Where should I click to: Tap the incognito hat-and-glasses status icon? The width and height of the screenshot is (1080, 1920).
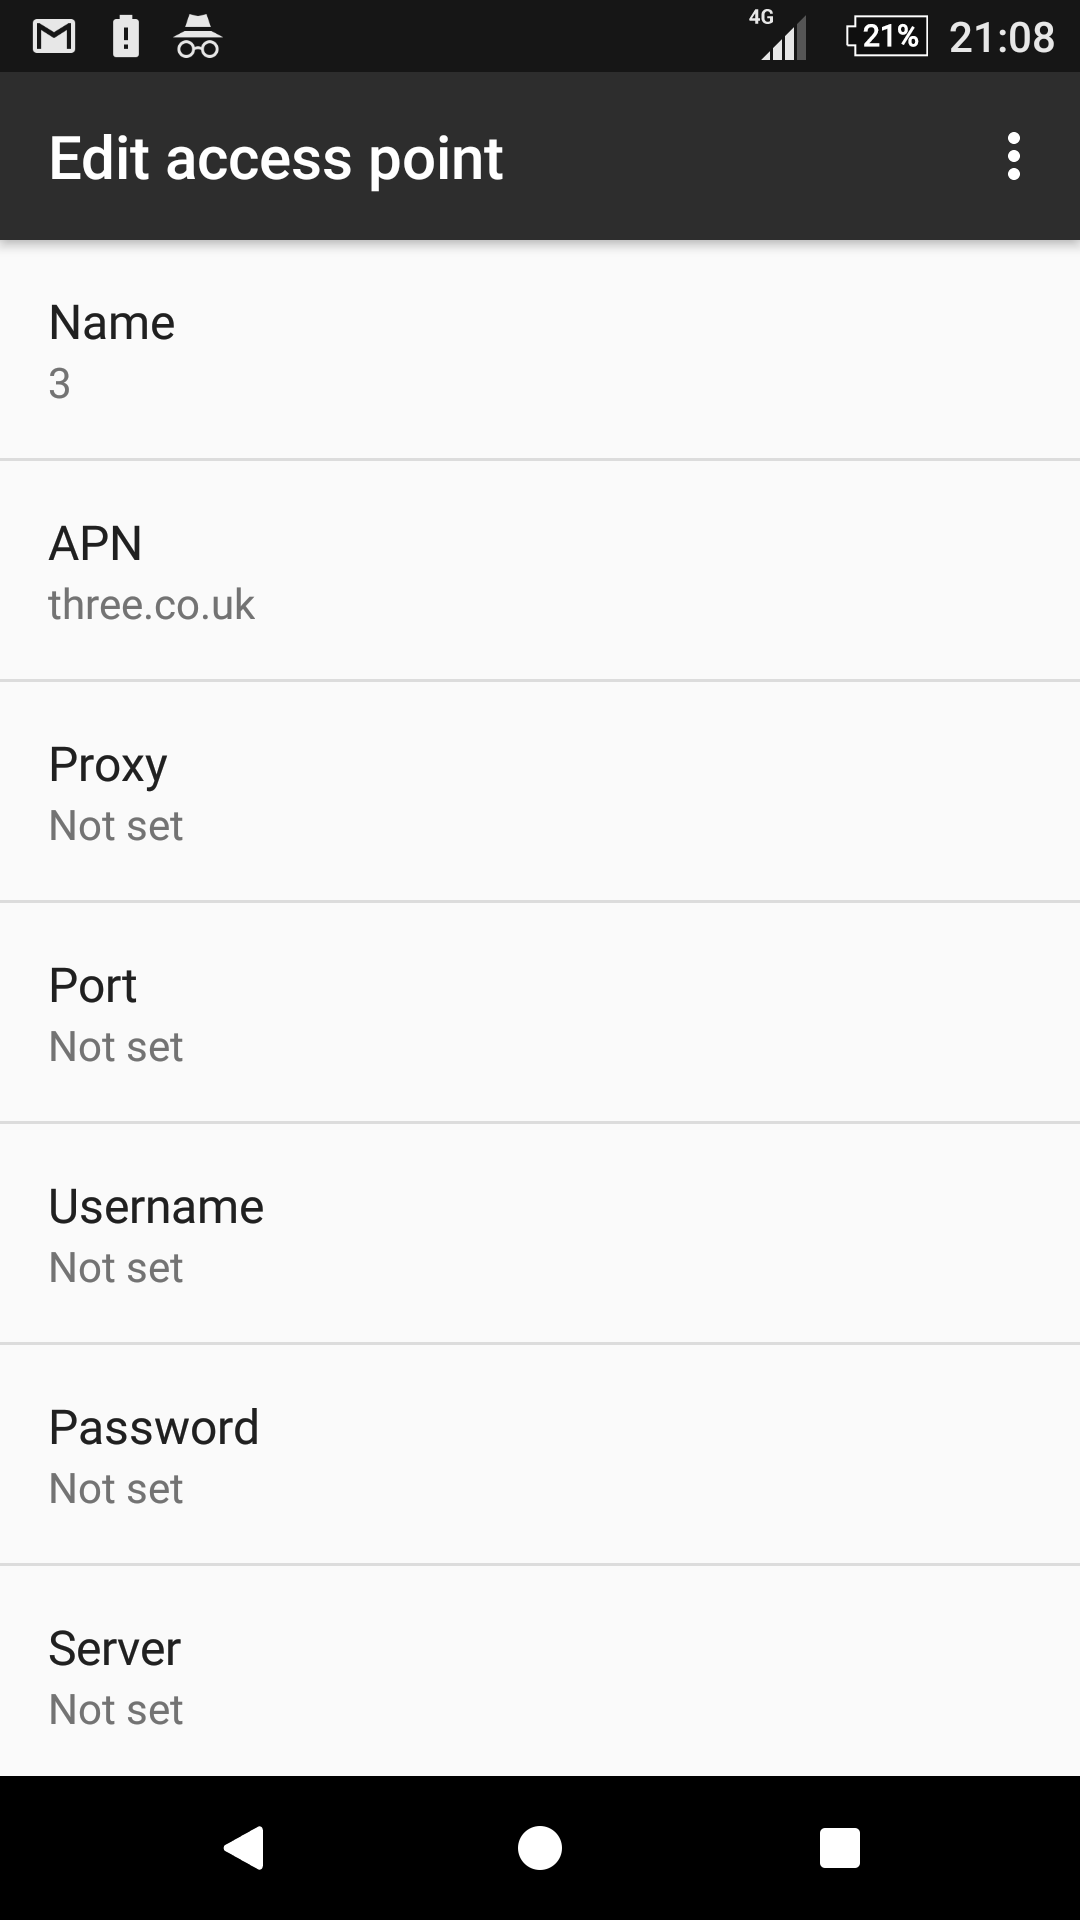point(198,37)
